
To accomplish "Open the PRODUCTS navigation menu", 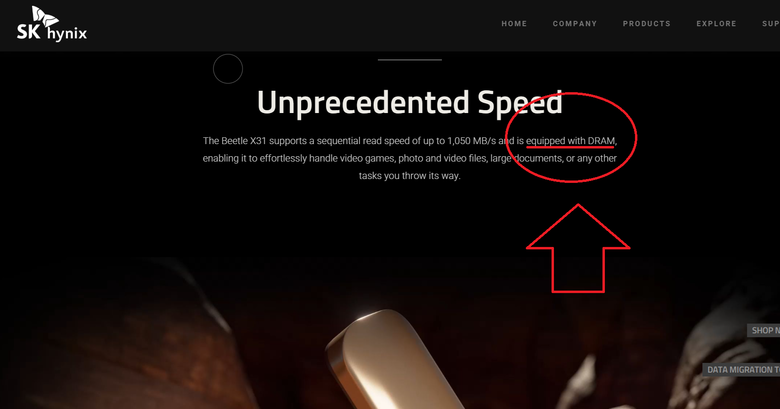I will [x=646, y=23].
